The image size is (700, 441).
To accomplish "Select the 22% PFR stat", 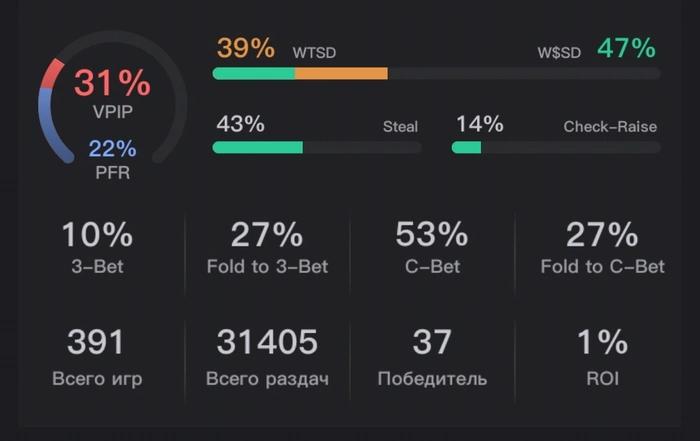I will (112, 150).
